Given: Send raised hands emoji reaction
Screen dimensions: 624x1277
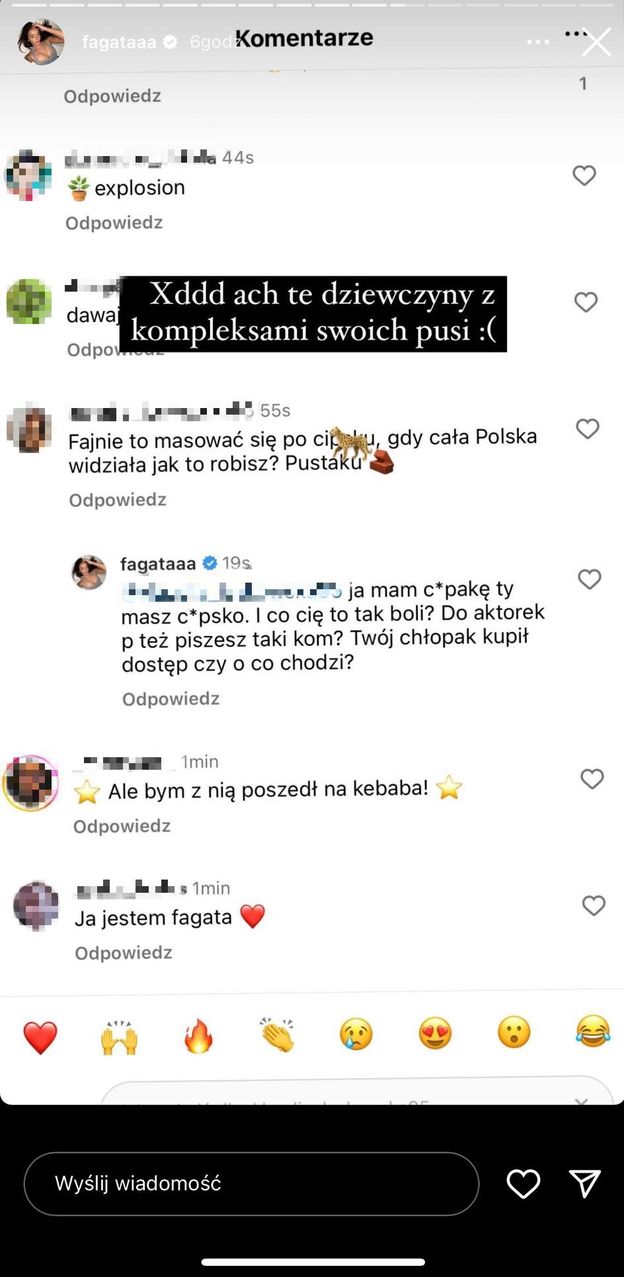Looking at the screenshot, I should tap(119, 1037).
